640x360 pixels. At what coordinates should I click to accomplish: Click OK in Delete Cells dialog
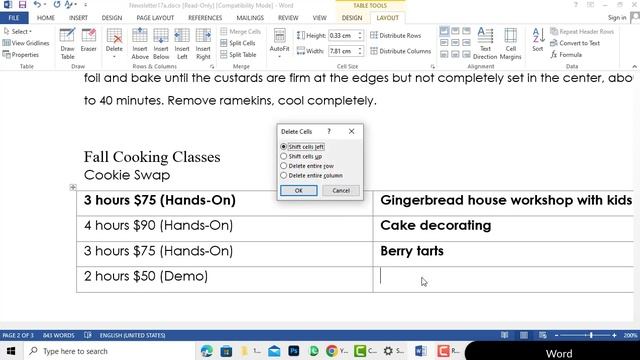click(298, 191)
